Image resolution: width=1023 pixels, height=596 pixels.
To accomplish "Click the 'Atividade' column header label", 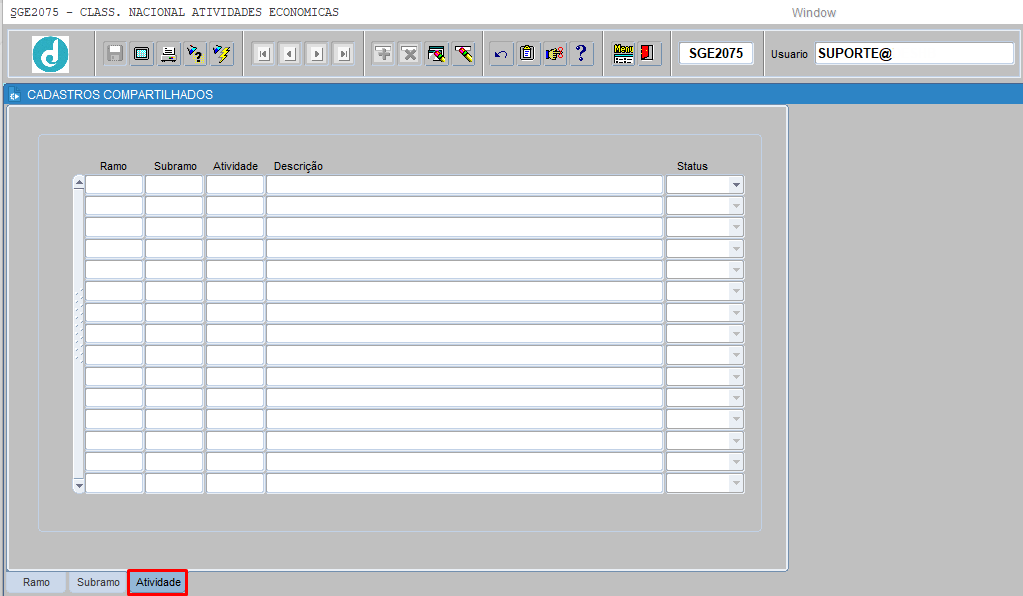I will (x=236, y=166).
